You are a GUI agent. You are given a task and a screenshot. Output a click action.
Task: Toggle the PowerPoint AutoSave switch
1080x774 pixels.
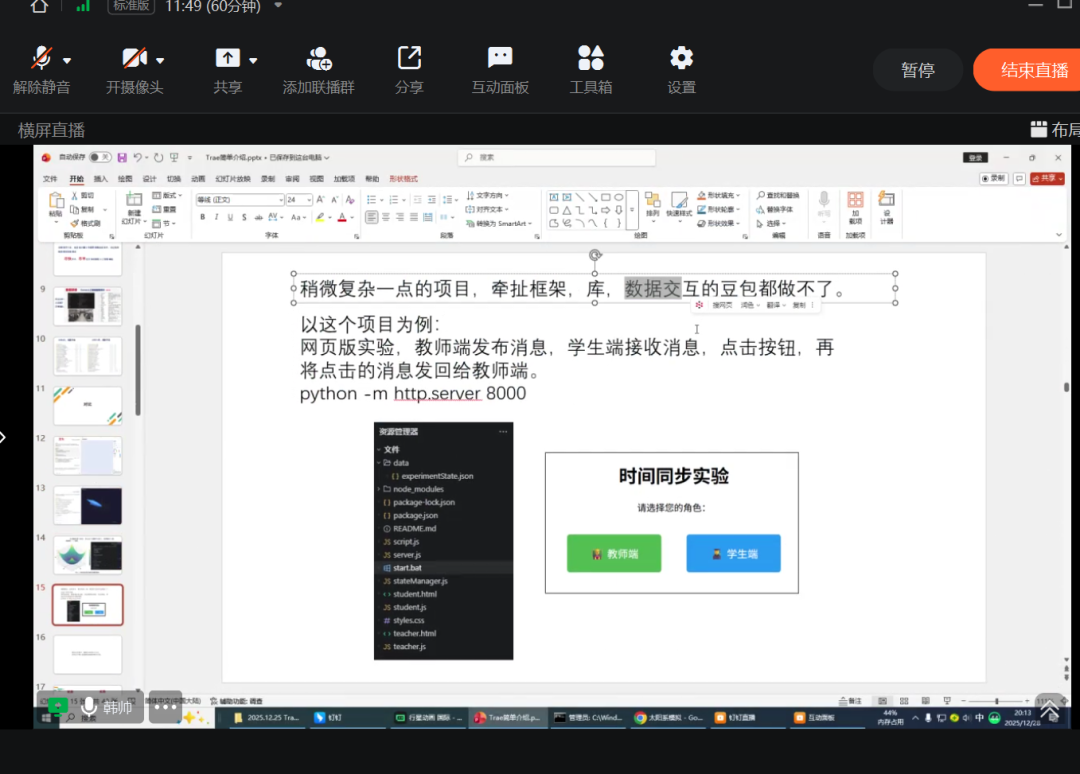coord(100,158)
